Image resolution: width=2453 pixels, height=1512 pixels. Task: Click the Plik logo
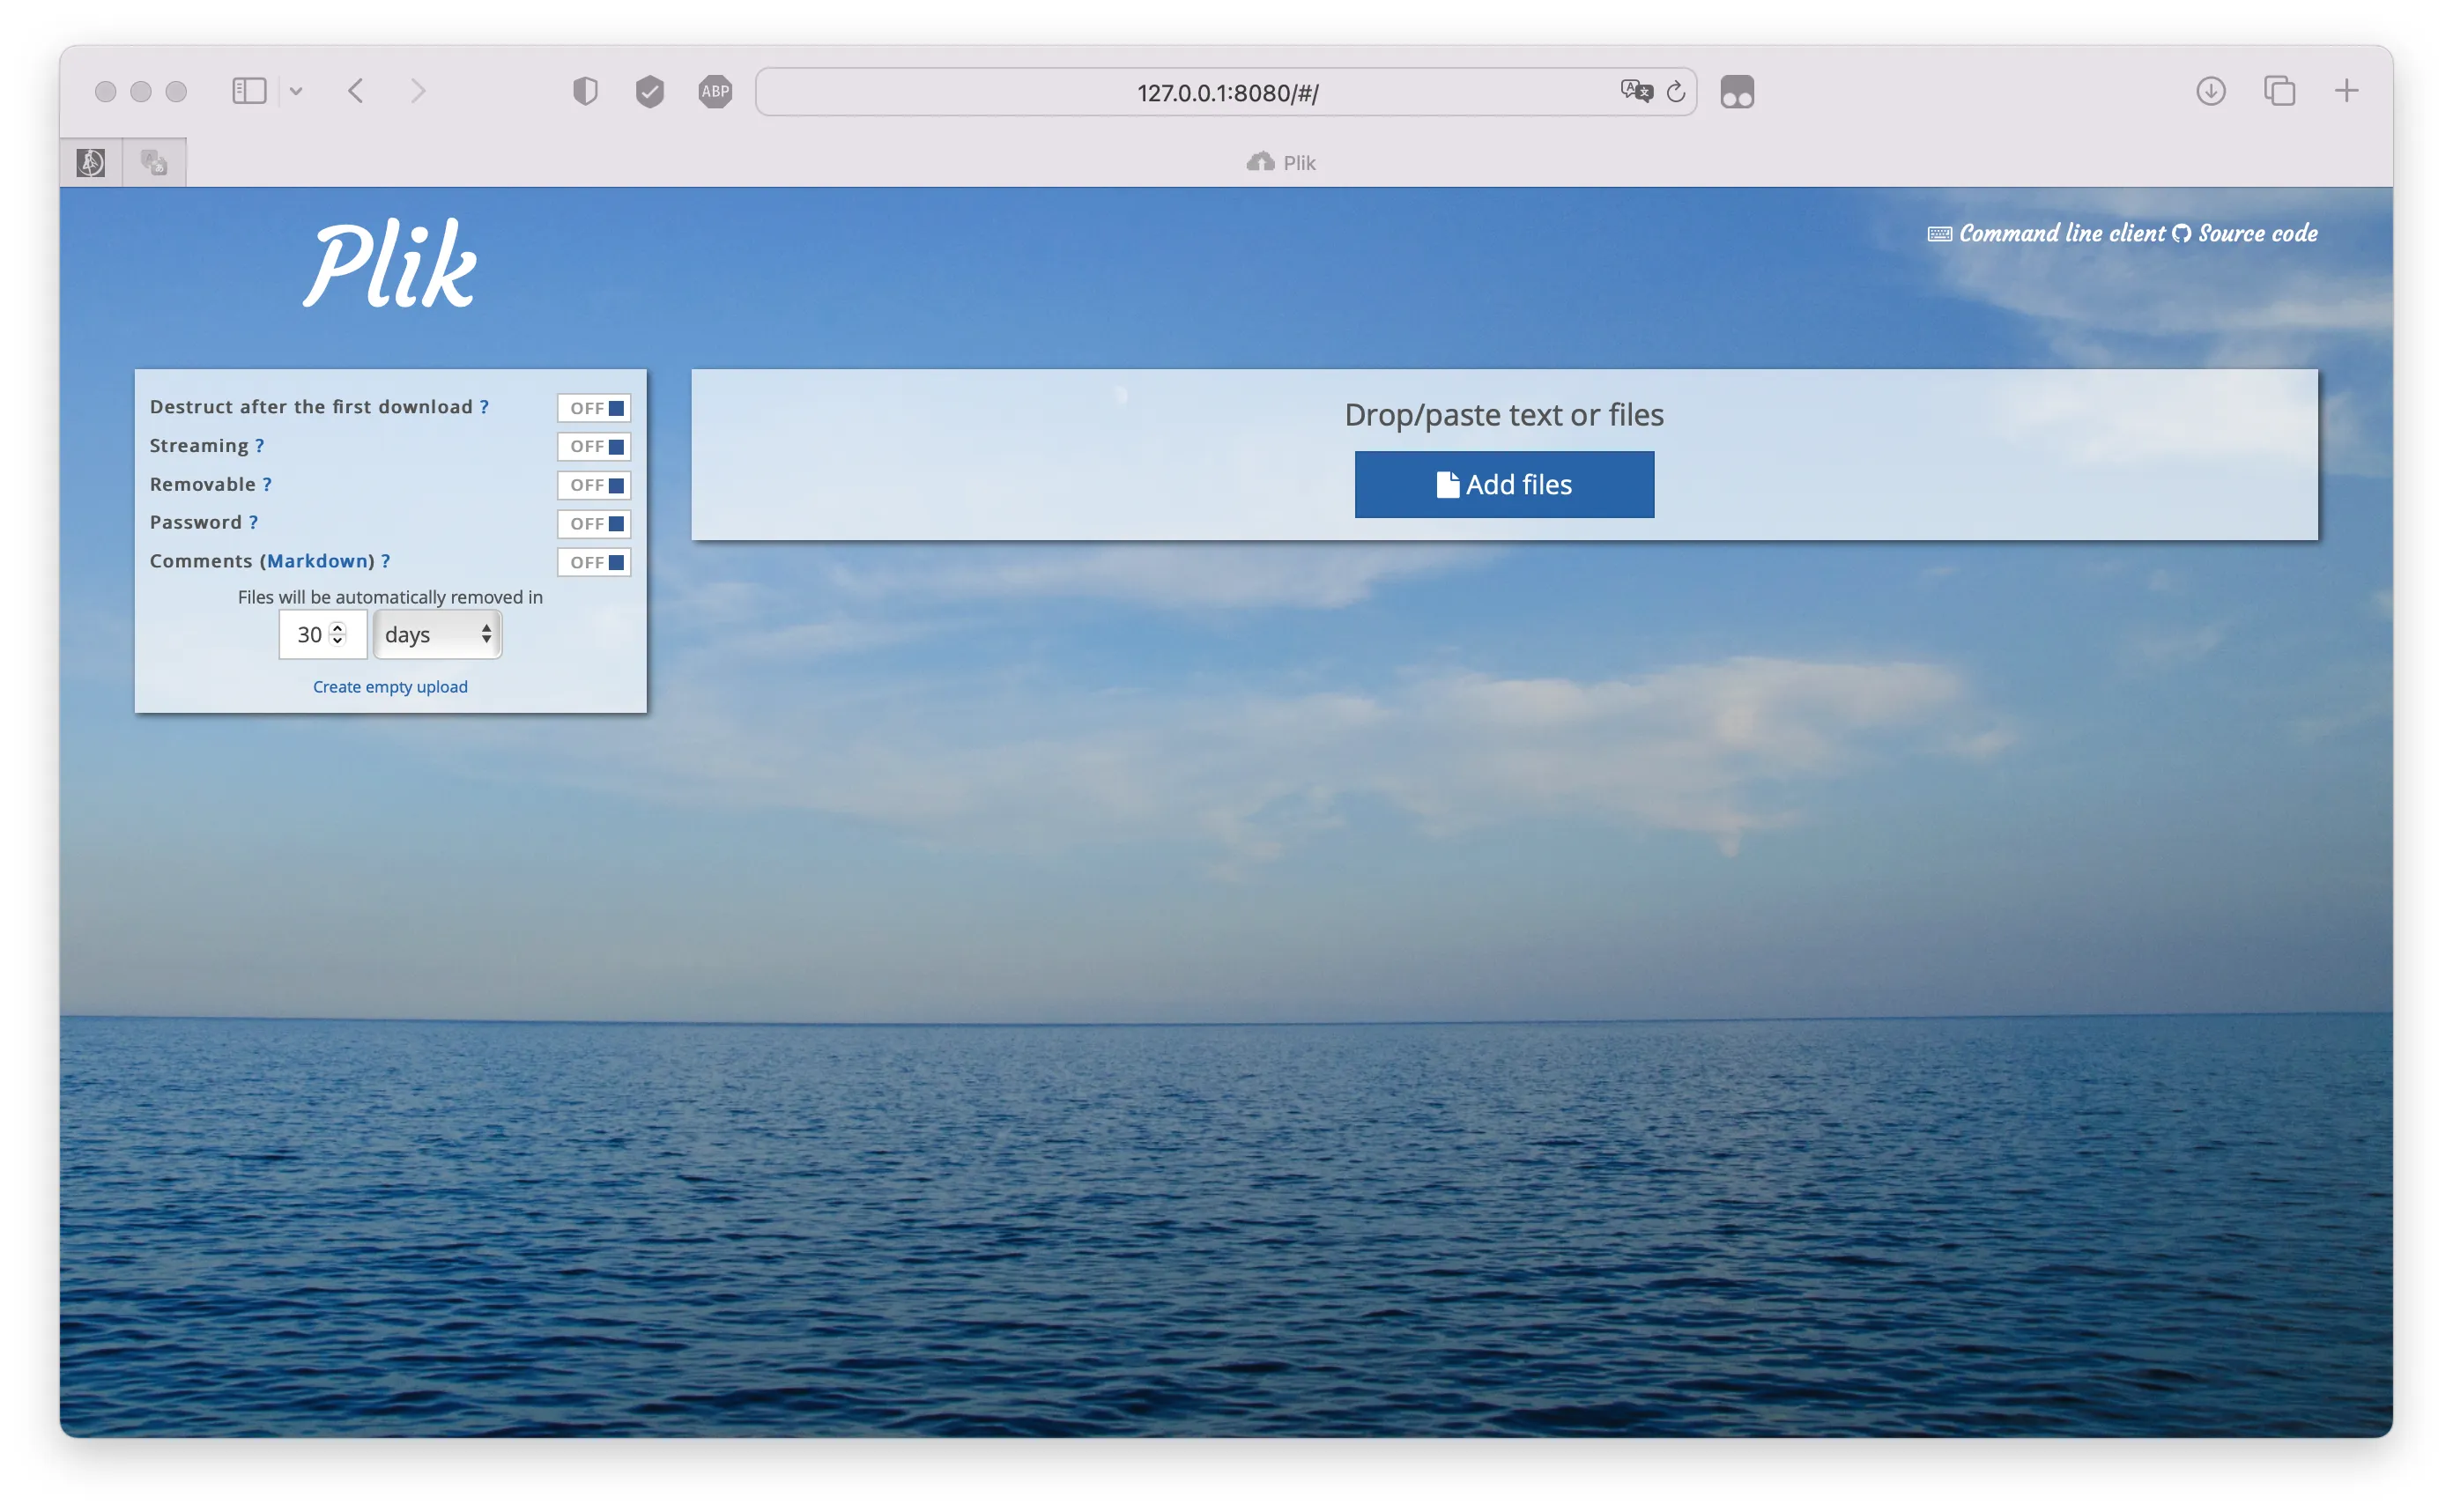pos(390,262)
